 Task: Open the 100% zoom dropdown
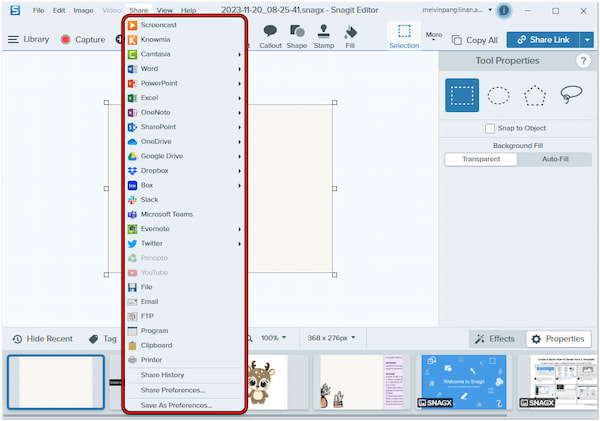(274, 338)
